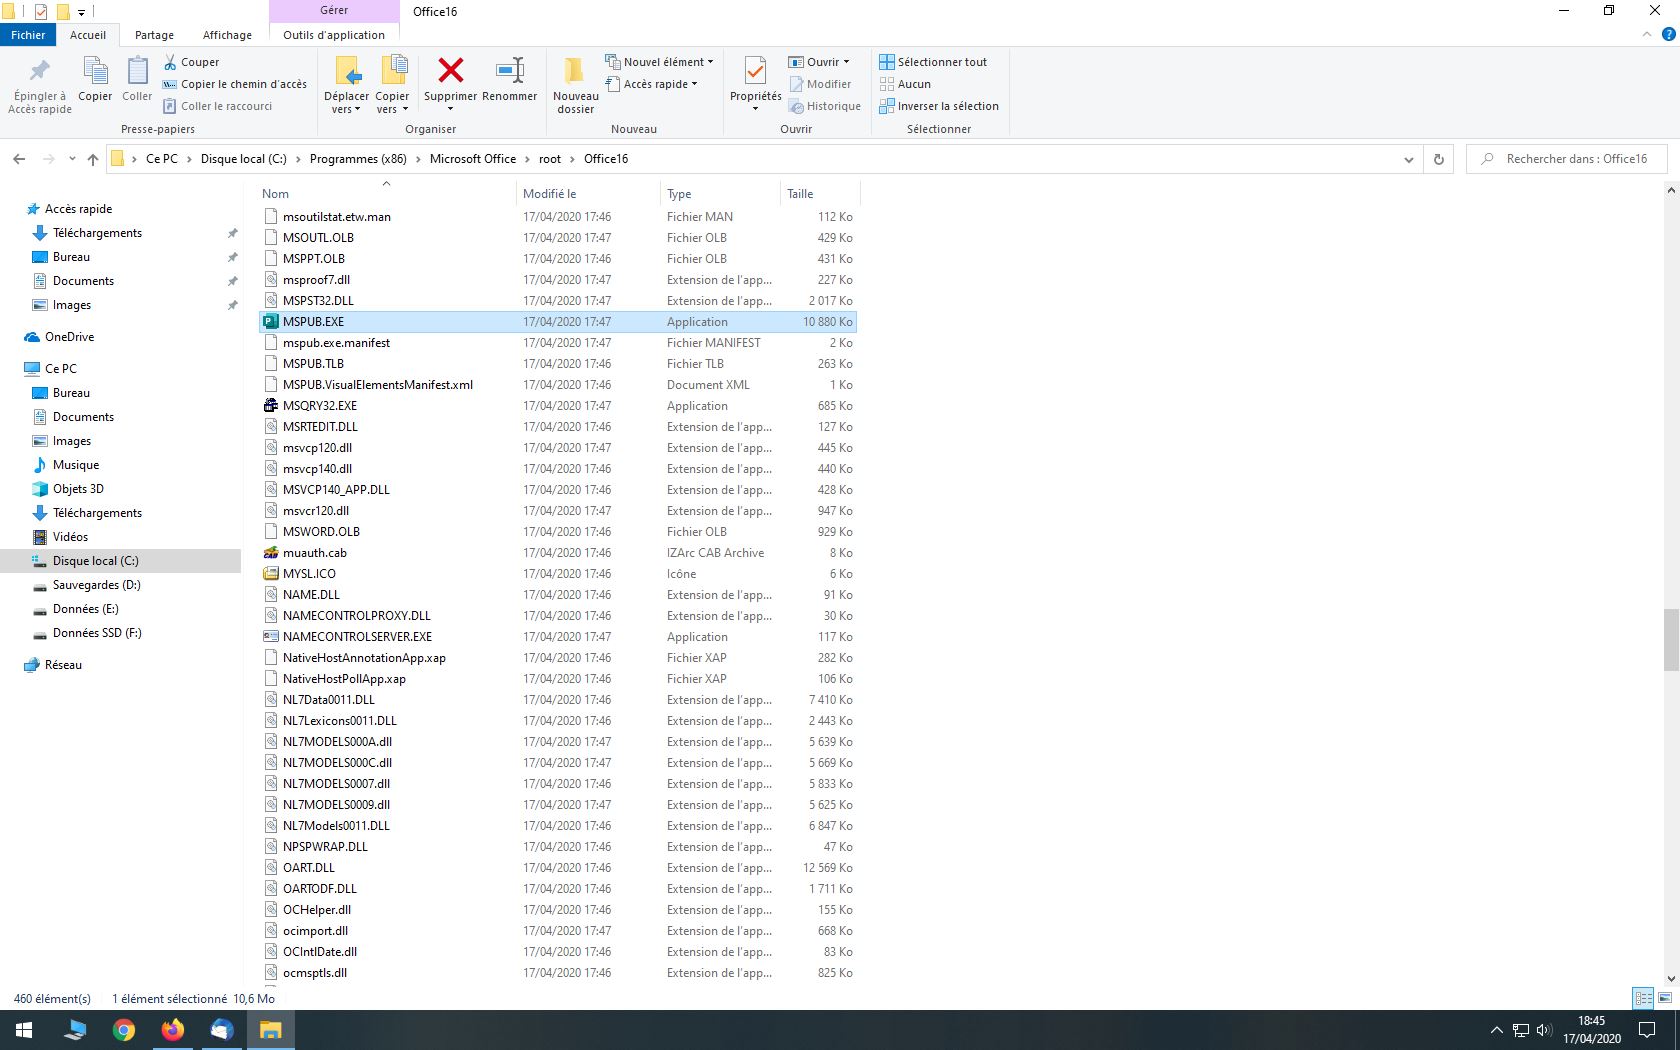Switch to the Affichage ribbon tab

point(227,35)
